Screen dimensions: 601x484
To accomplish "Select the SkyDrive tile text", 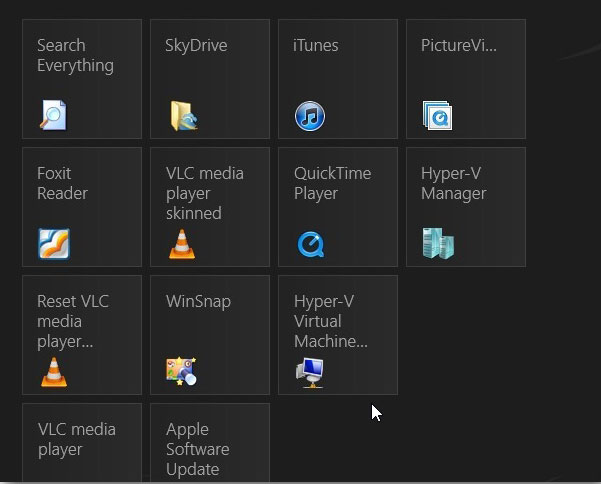I will (196, 46).
